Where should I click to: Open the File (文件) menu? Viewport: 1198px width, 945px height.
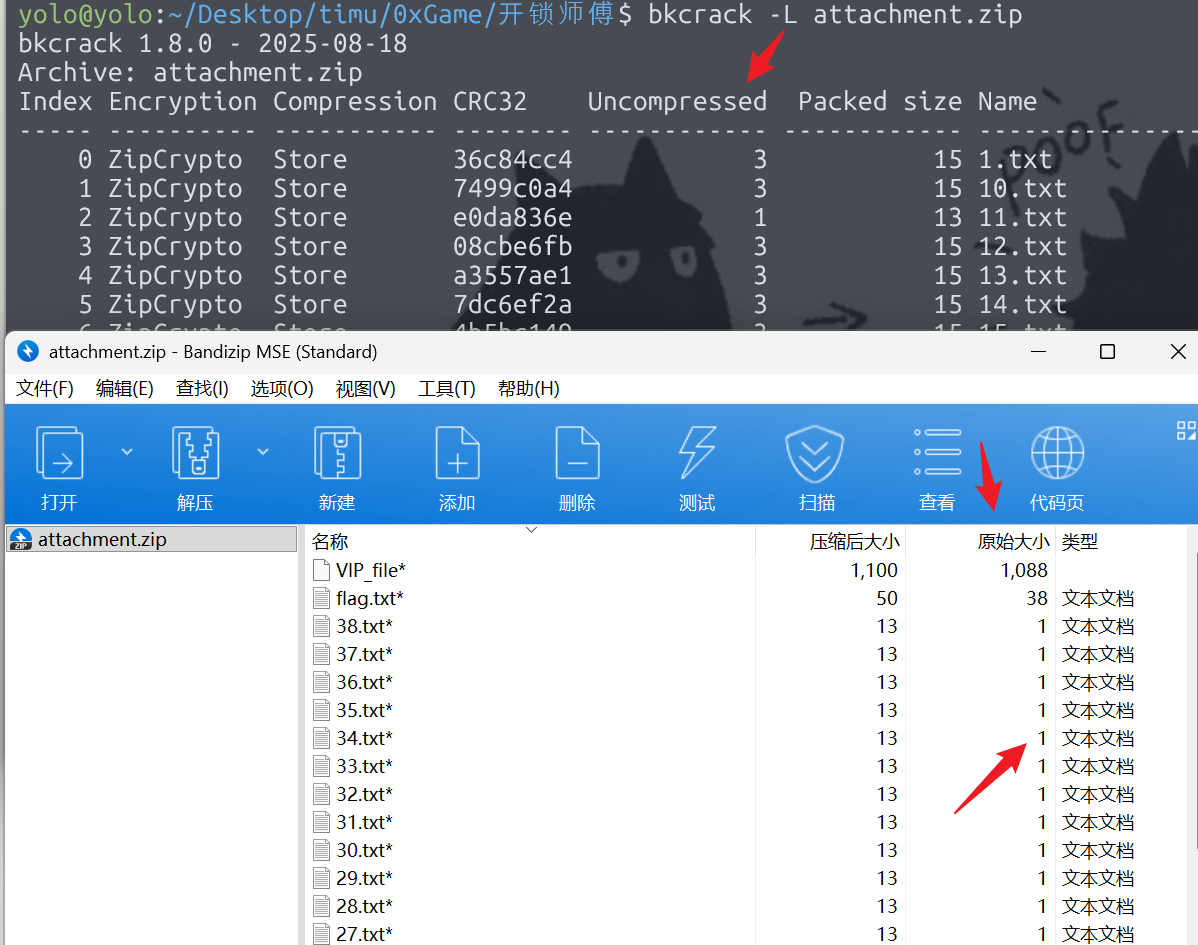tap(45, 389)
